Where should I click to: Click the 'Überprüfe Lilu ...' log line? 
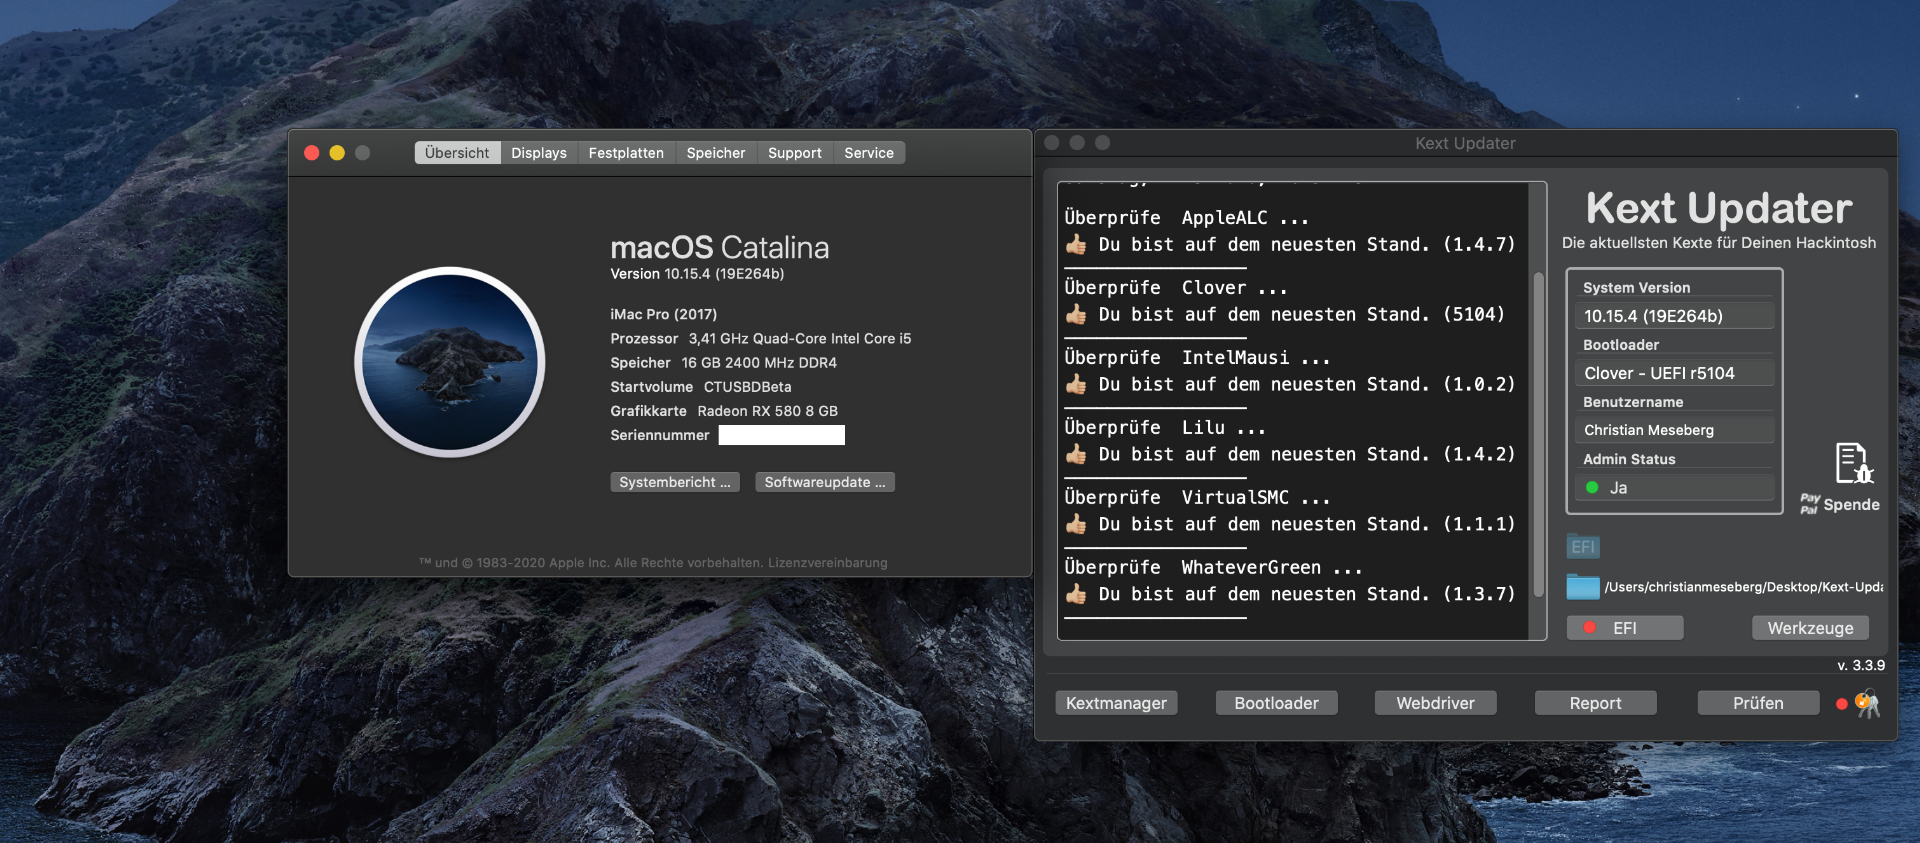(x=1165, y=428)
